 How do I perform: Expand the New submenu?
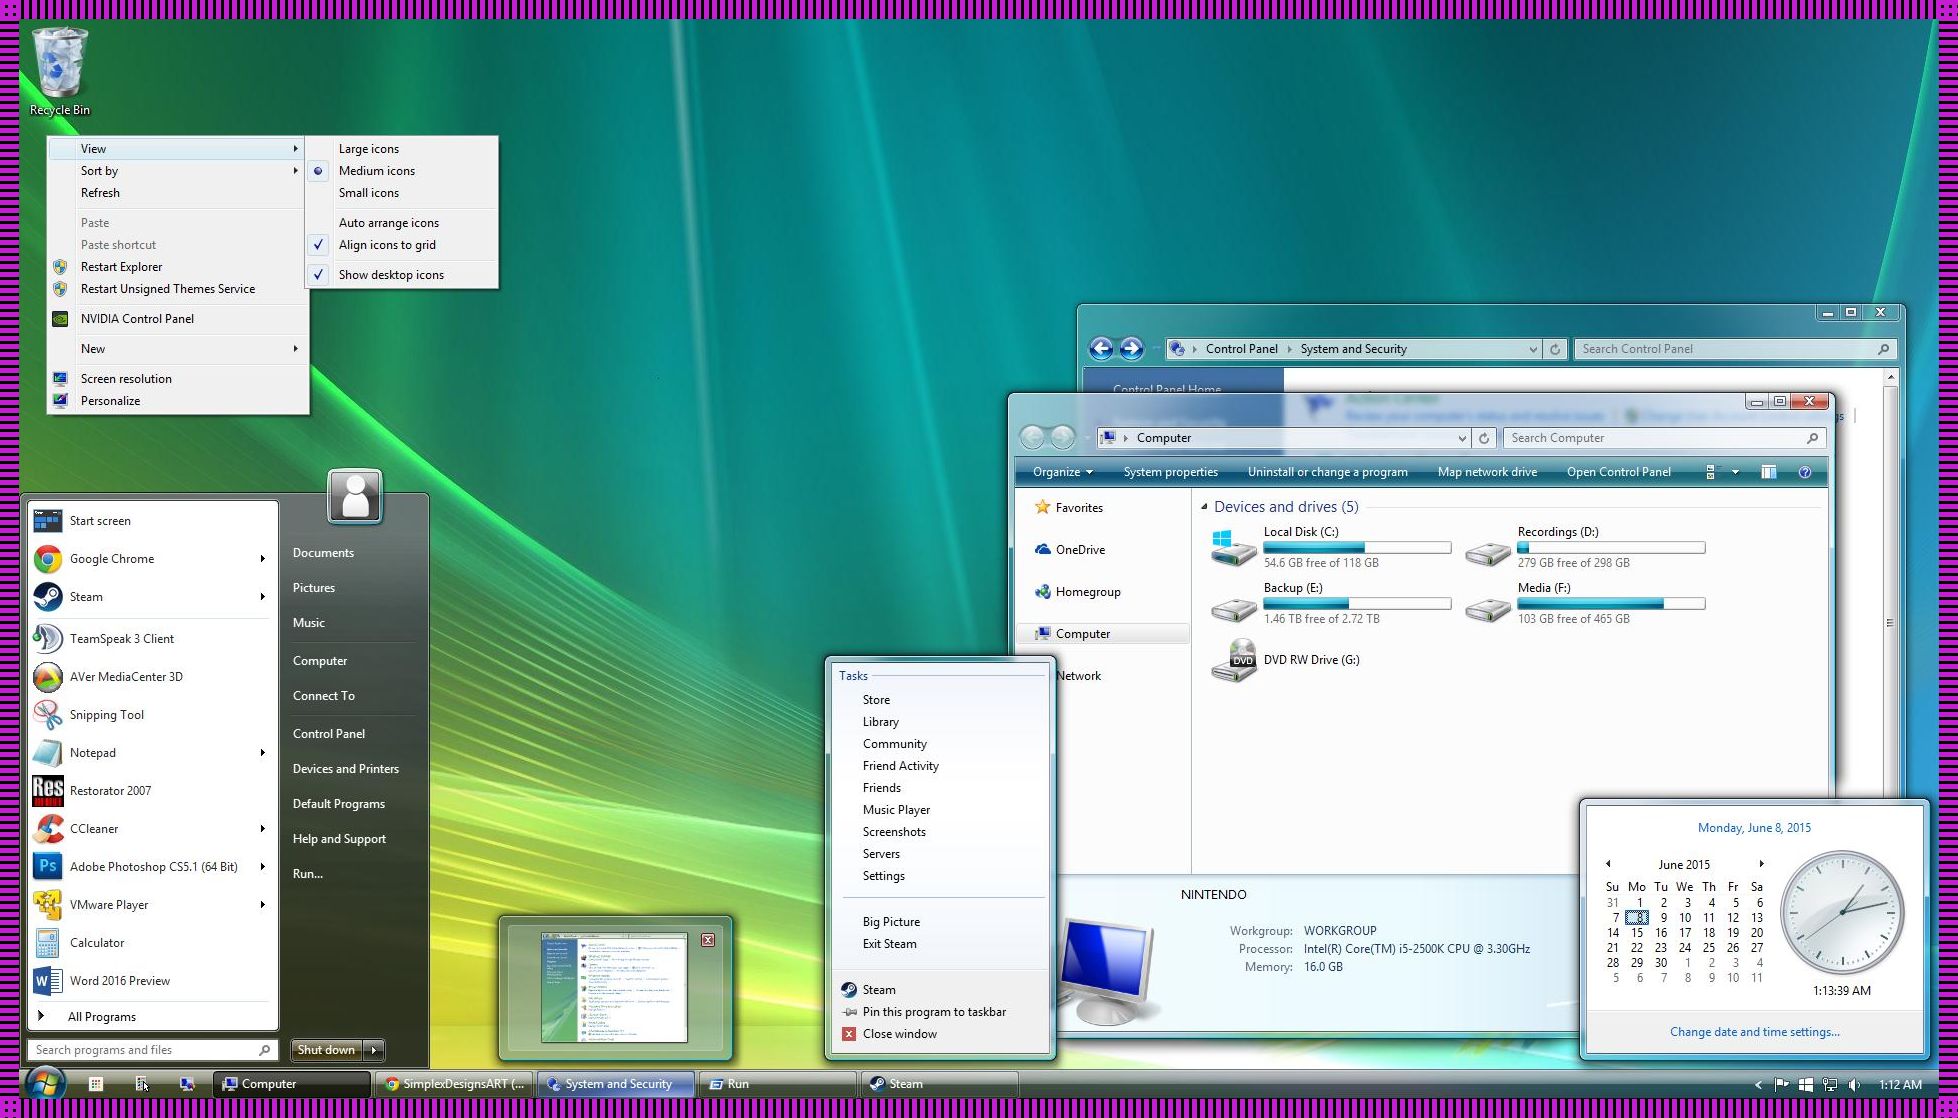tap(178, 349)
